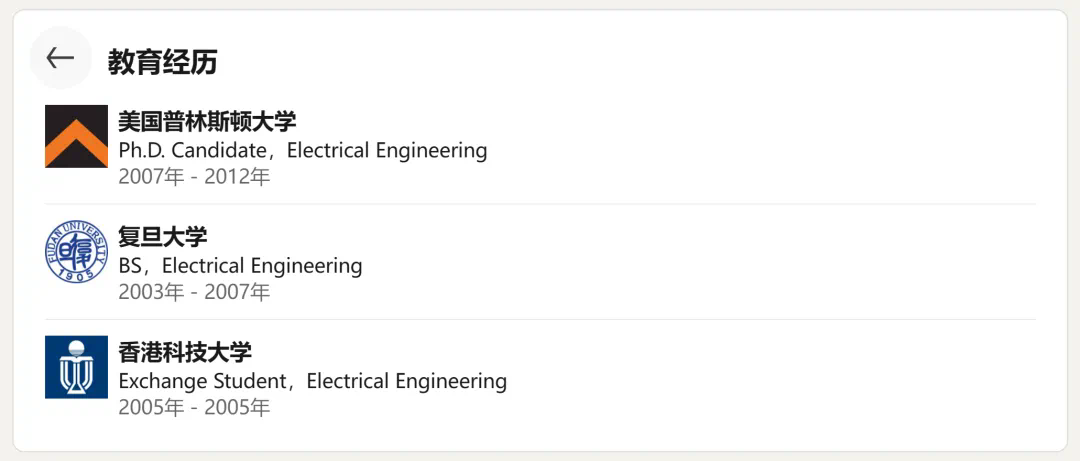Click the "Ph.D. Candidate" degree label
1080x461 pixels.
pyautogui.click(x=192, y=151)
